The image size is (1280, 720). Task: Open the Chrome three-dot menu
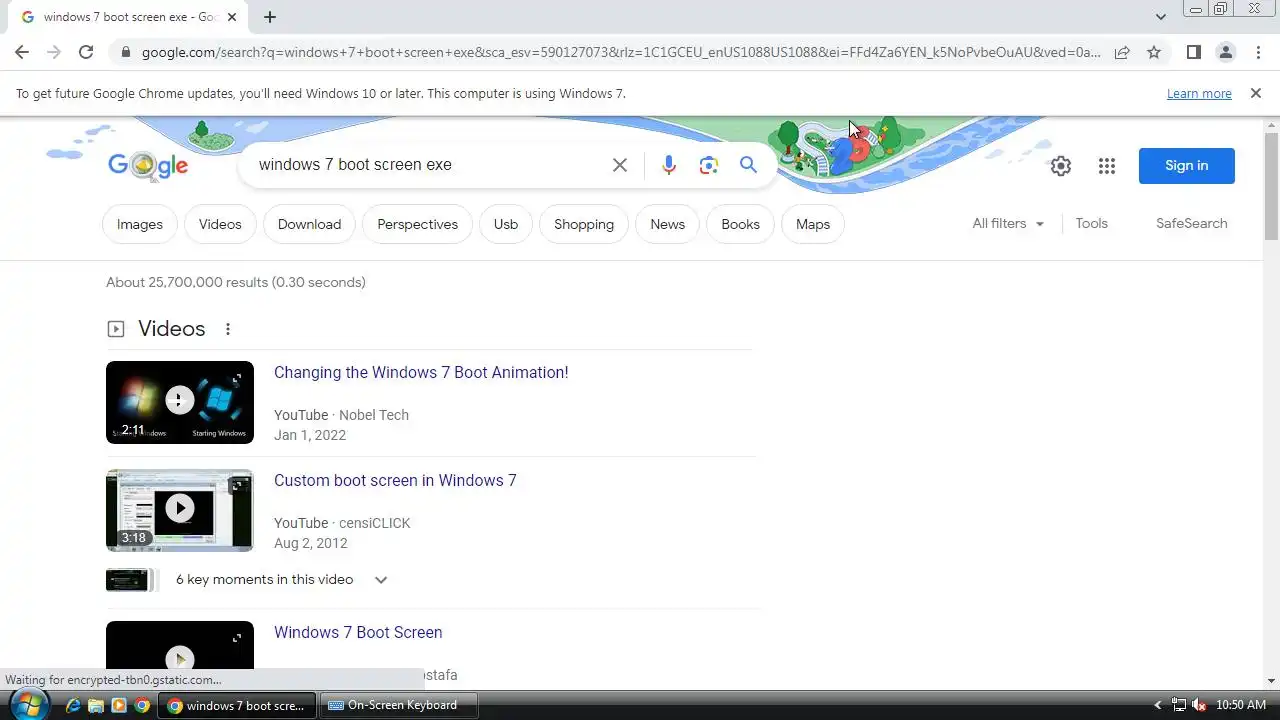[1258, 52]
